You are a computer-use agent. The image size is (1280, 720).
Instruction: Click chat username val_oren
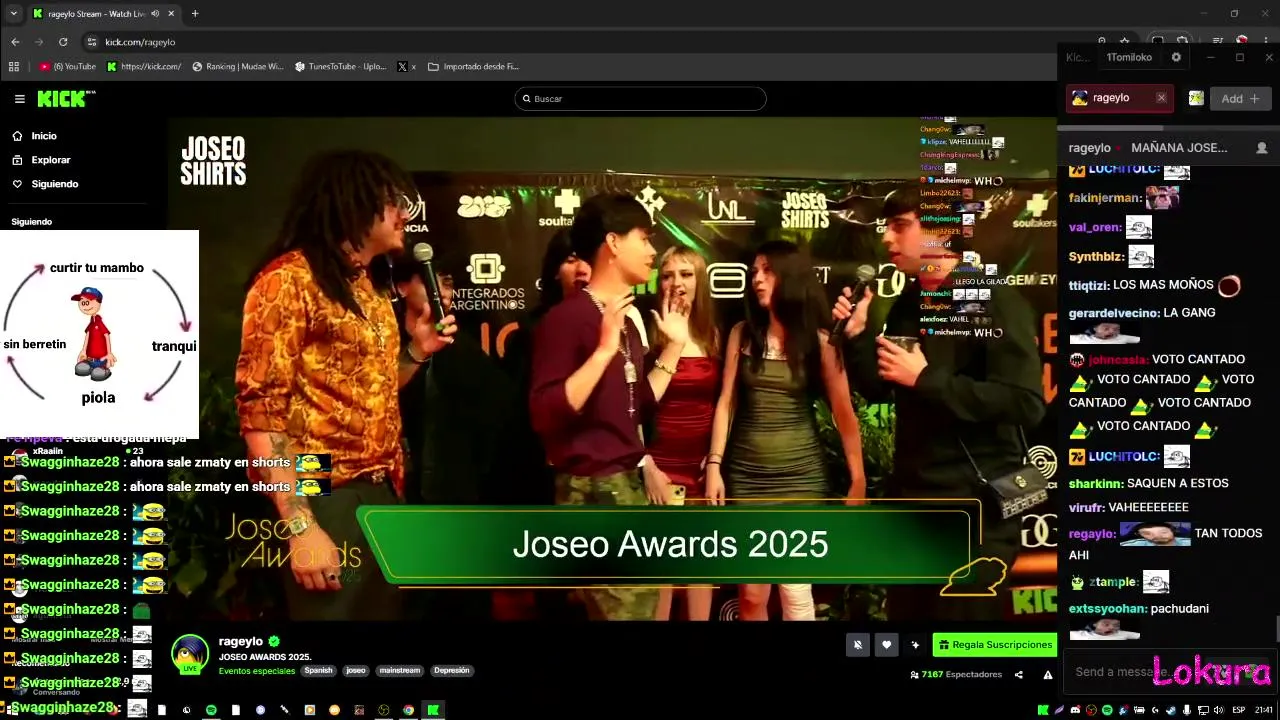tap(1094, 227)
